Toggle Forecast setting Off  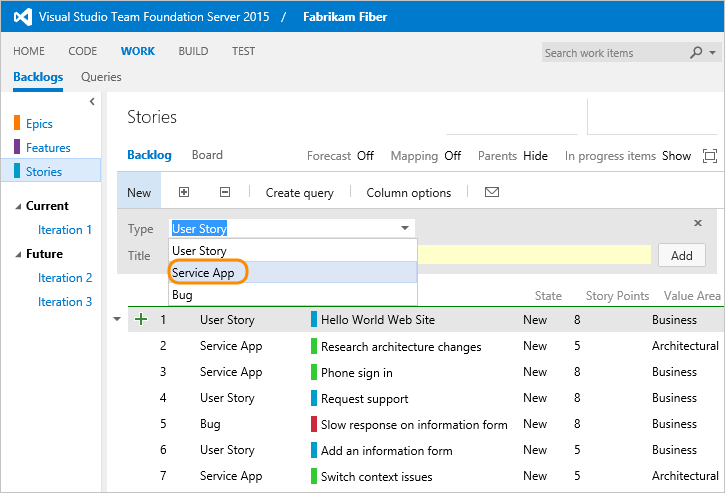365,156
